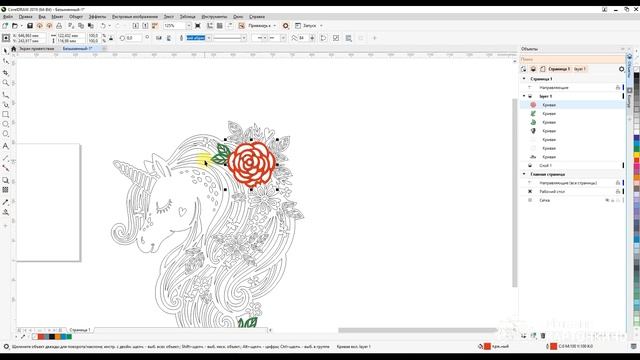
Task: Mirror selected object vertically
Action: [x=169, y=38]
